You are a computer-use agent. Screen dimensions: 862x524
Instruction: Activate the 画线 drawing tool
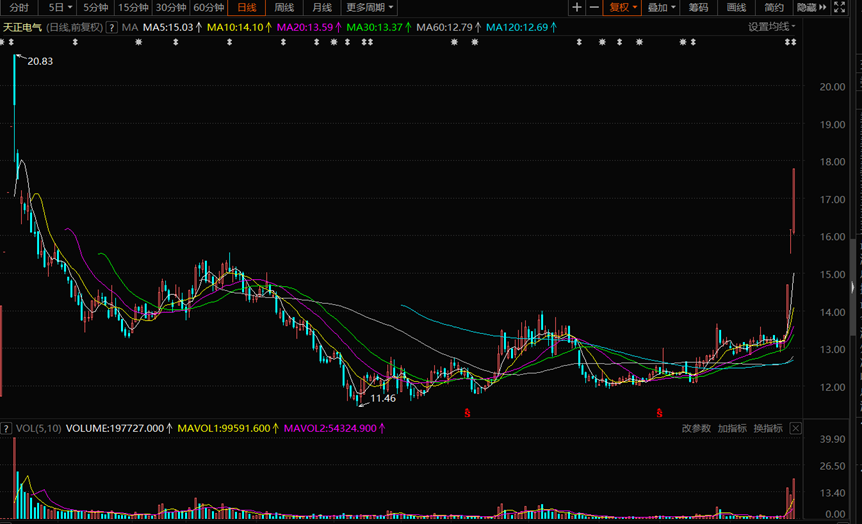736,7
